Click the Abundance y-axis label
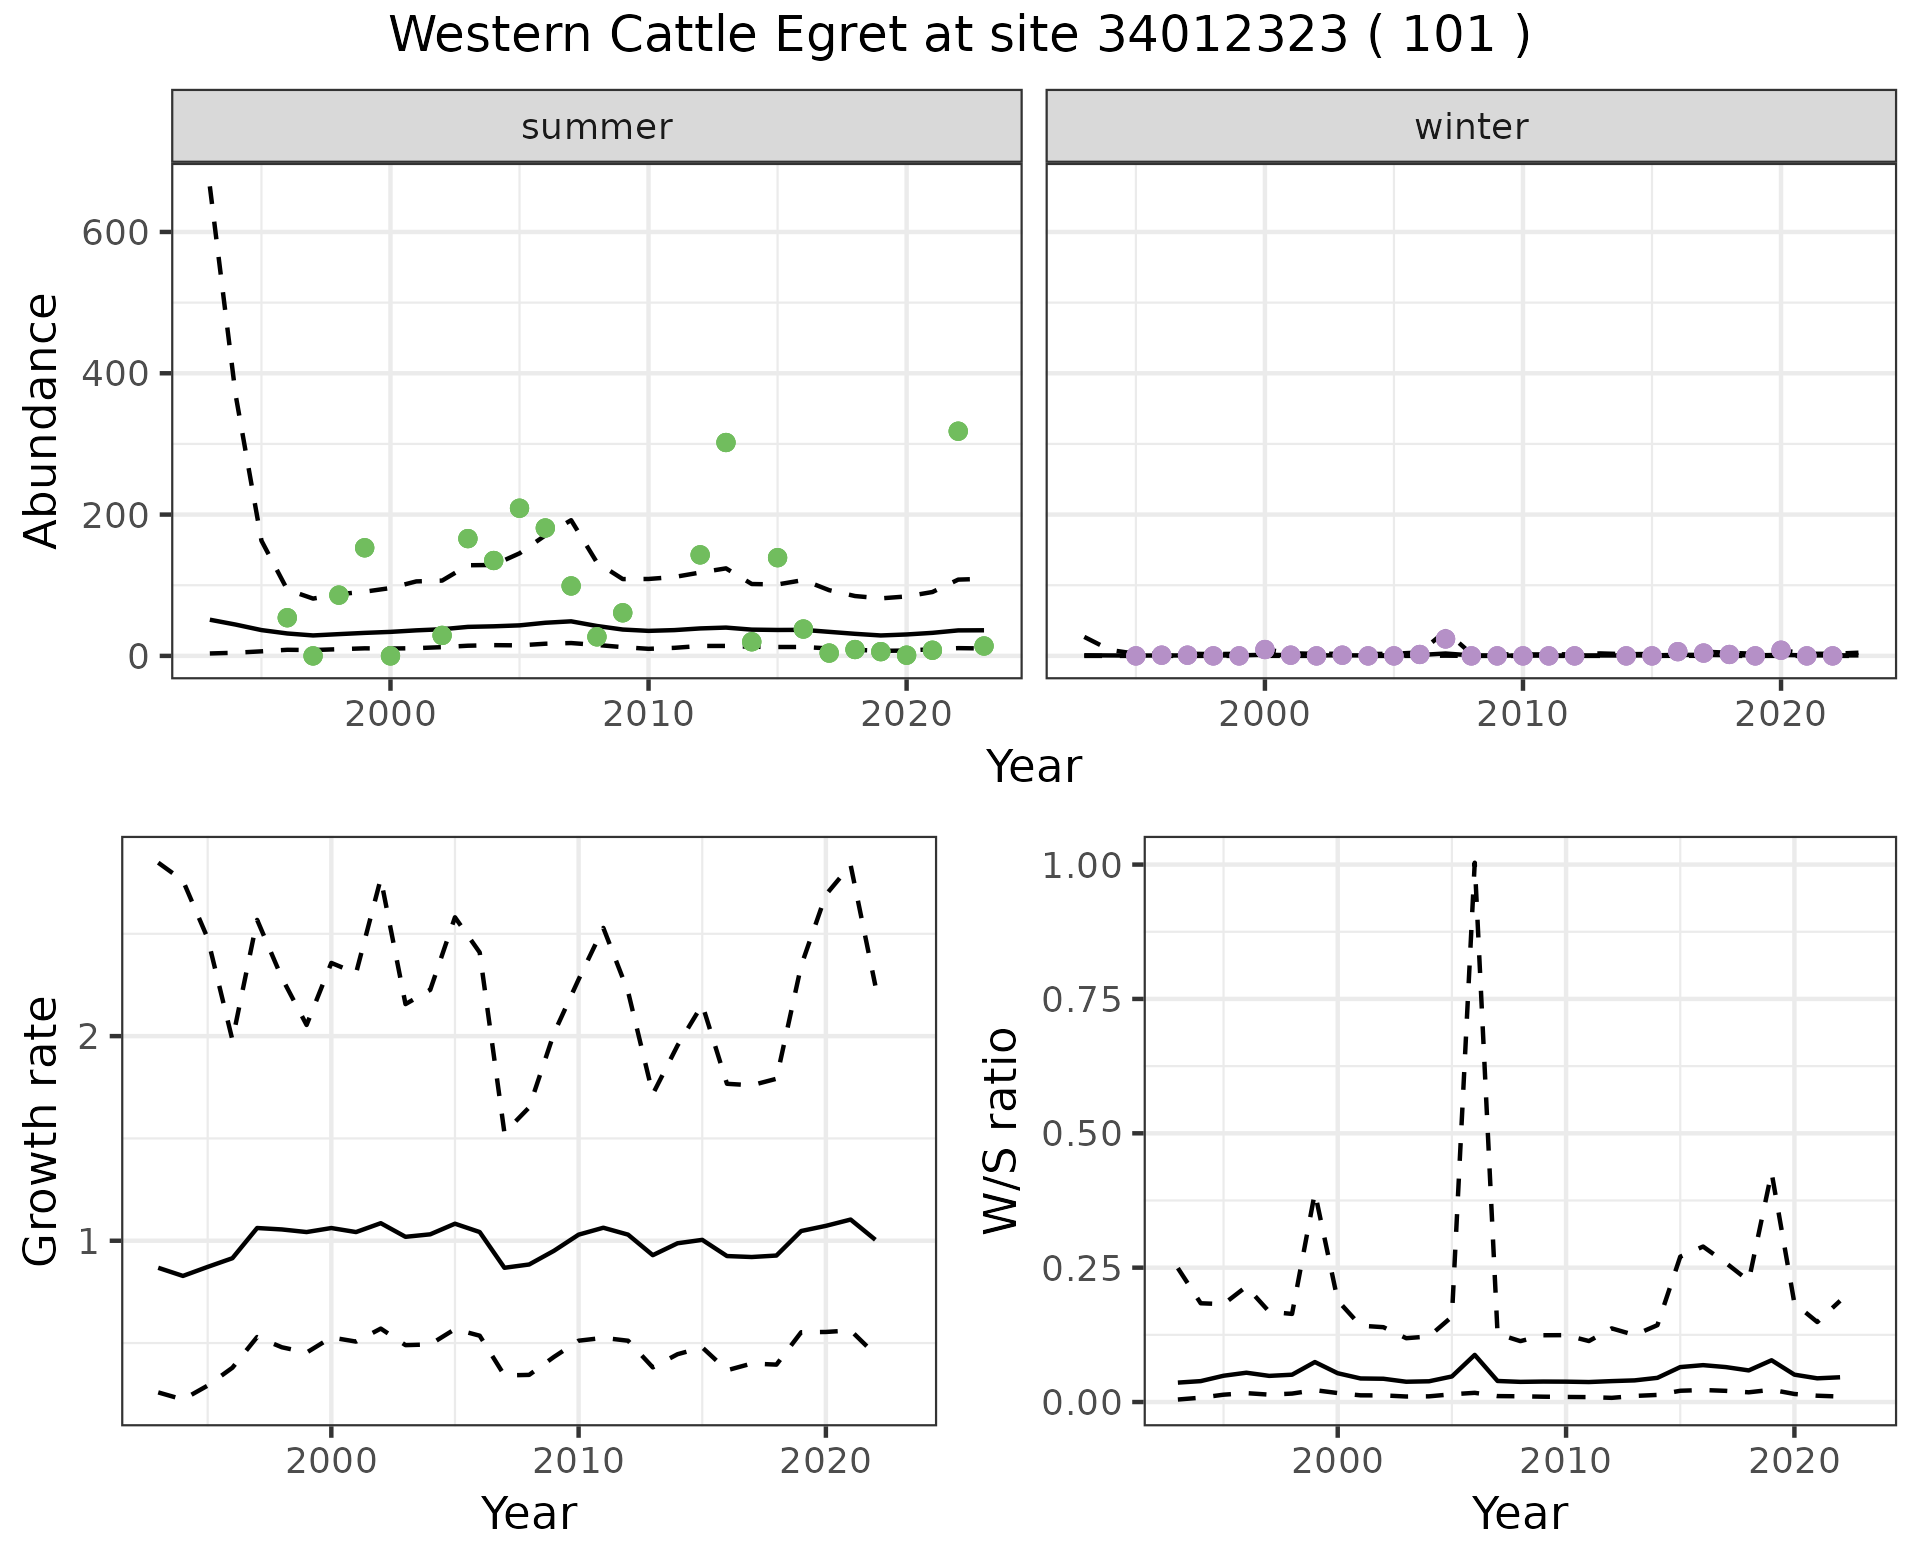The height and width of the screenshot is (1560, 1920). coord(42,420)
